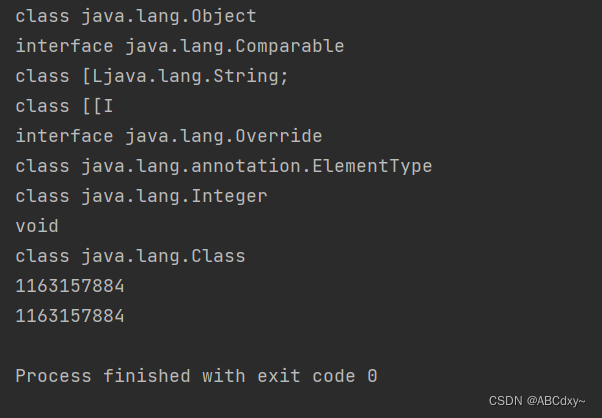Select the 'class java.lang.Class' line
Image resolution: width=602 pixels, height=418 pixels.
click(x=131, y=256)
